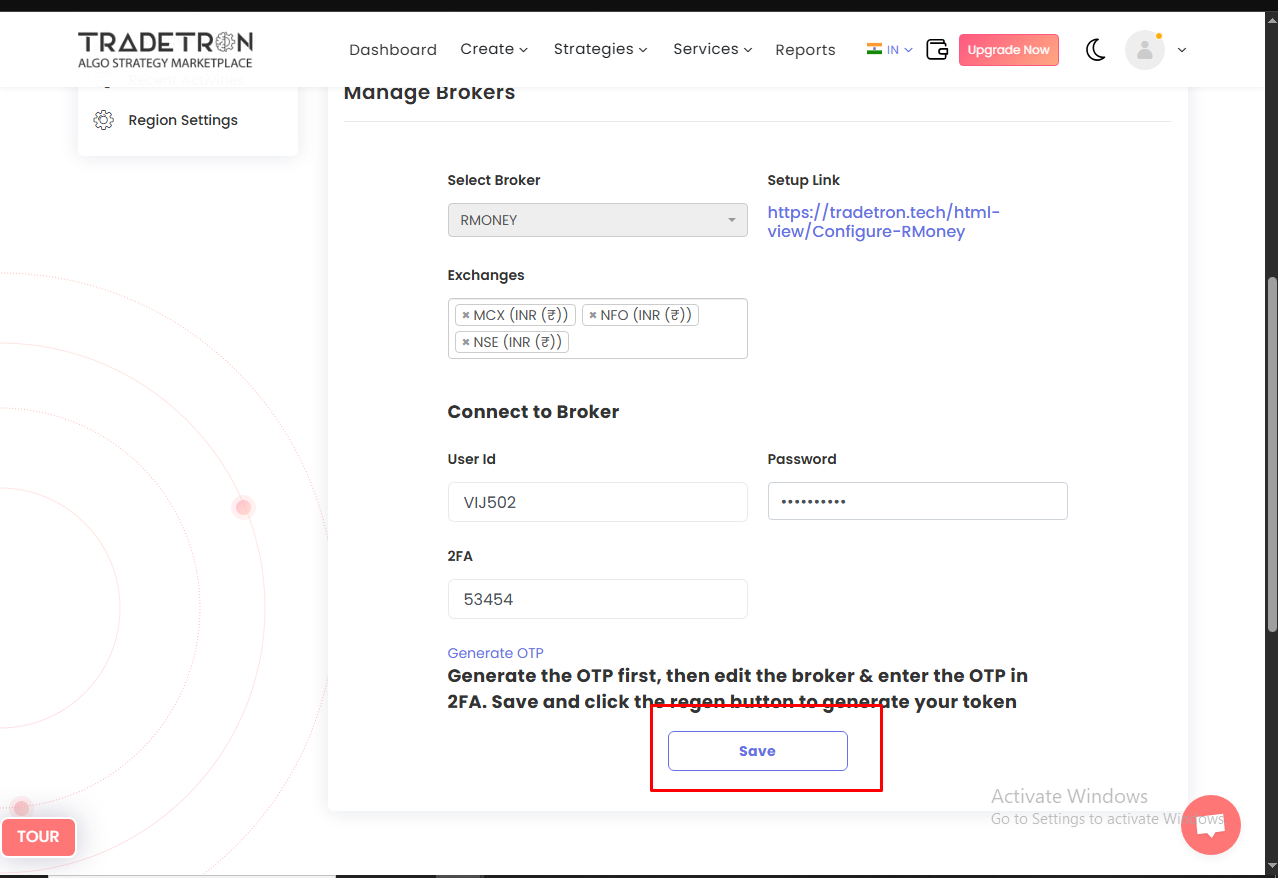1278x878 pixels.
Task: Open the Select Broker RMONEY dropdown
Action: coord(598,220)
